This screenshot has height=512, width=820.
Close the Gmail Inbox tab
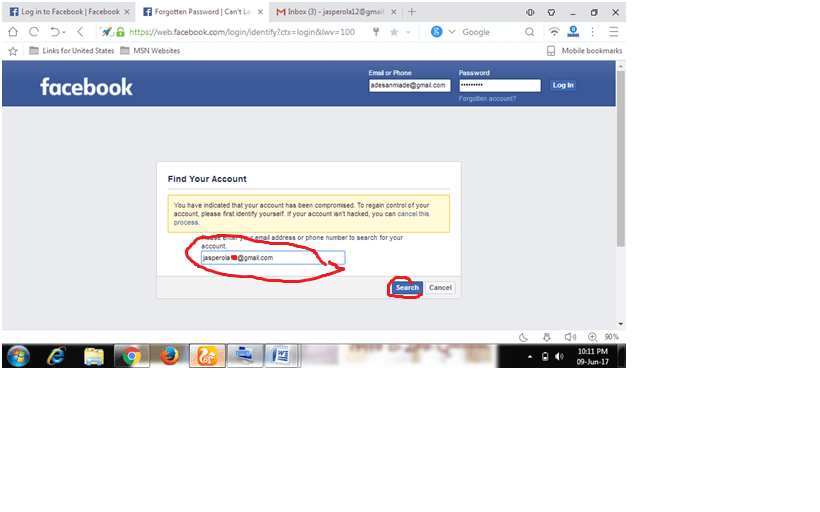[x=393, y=12]
